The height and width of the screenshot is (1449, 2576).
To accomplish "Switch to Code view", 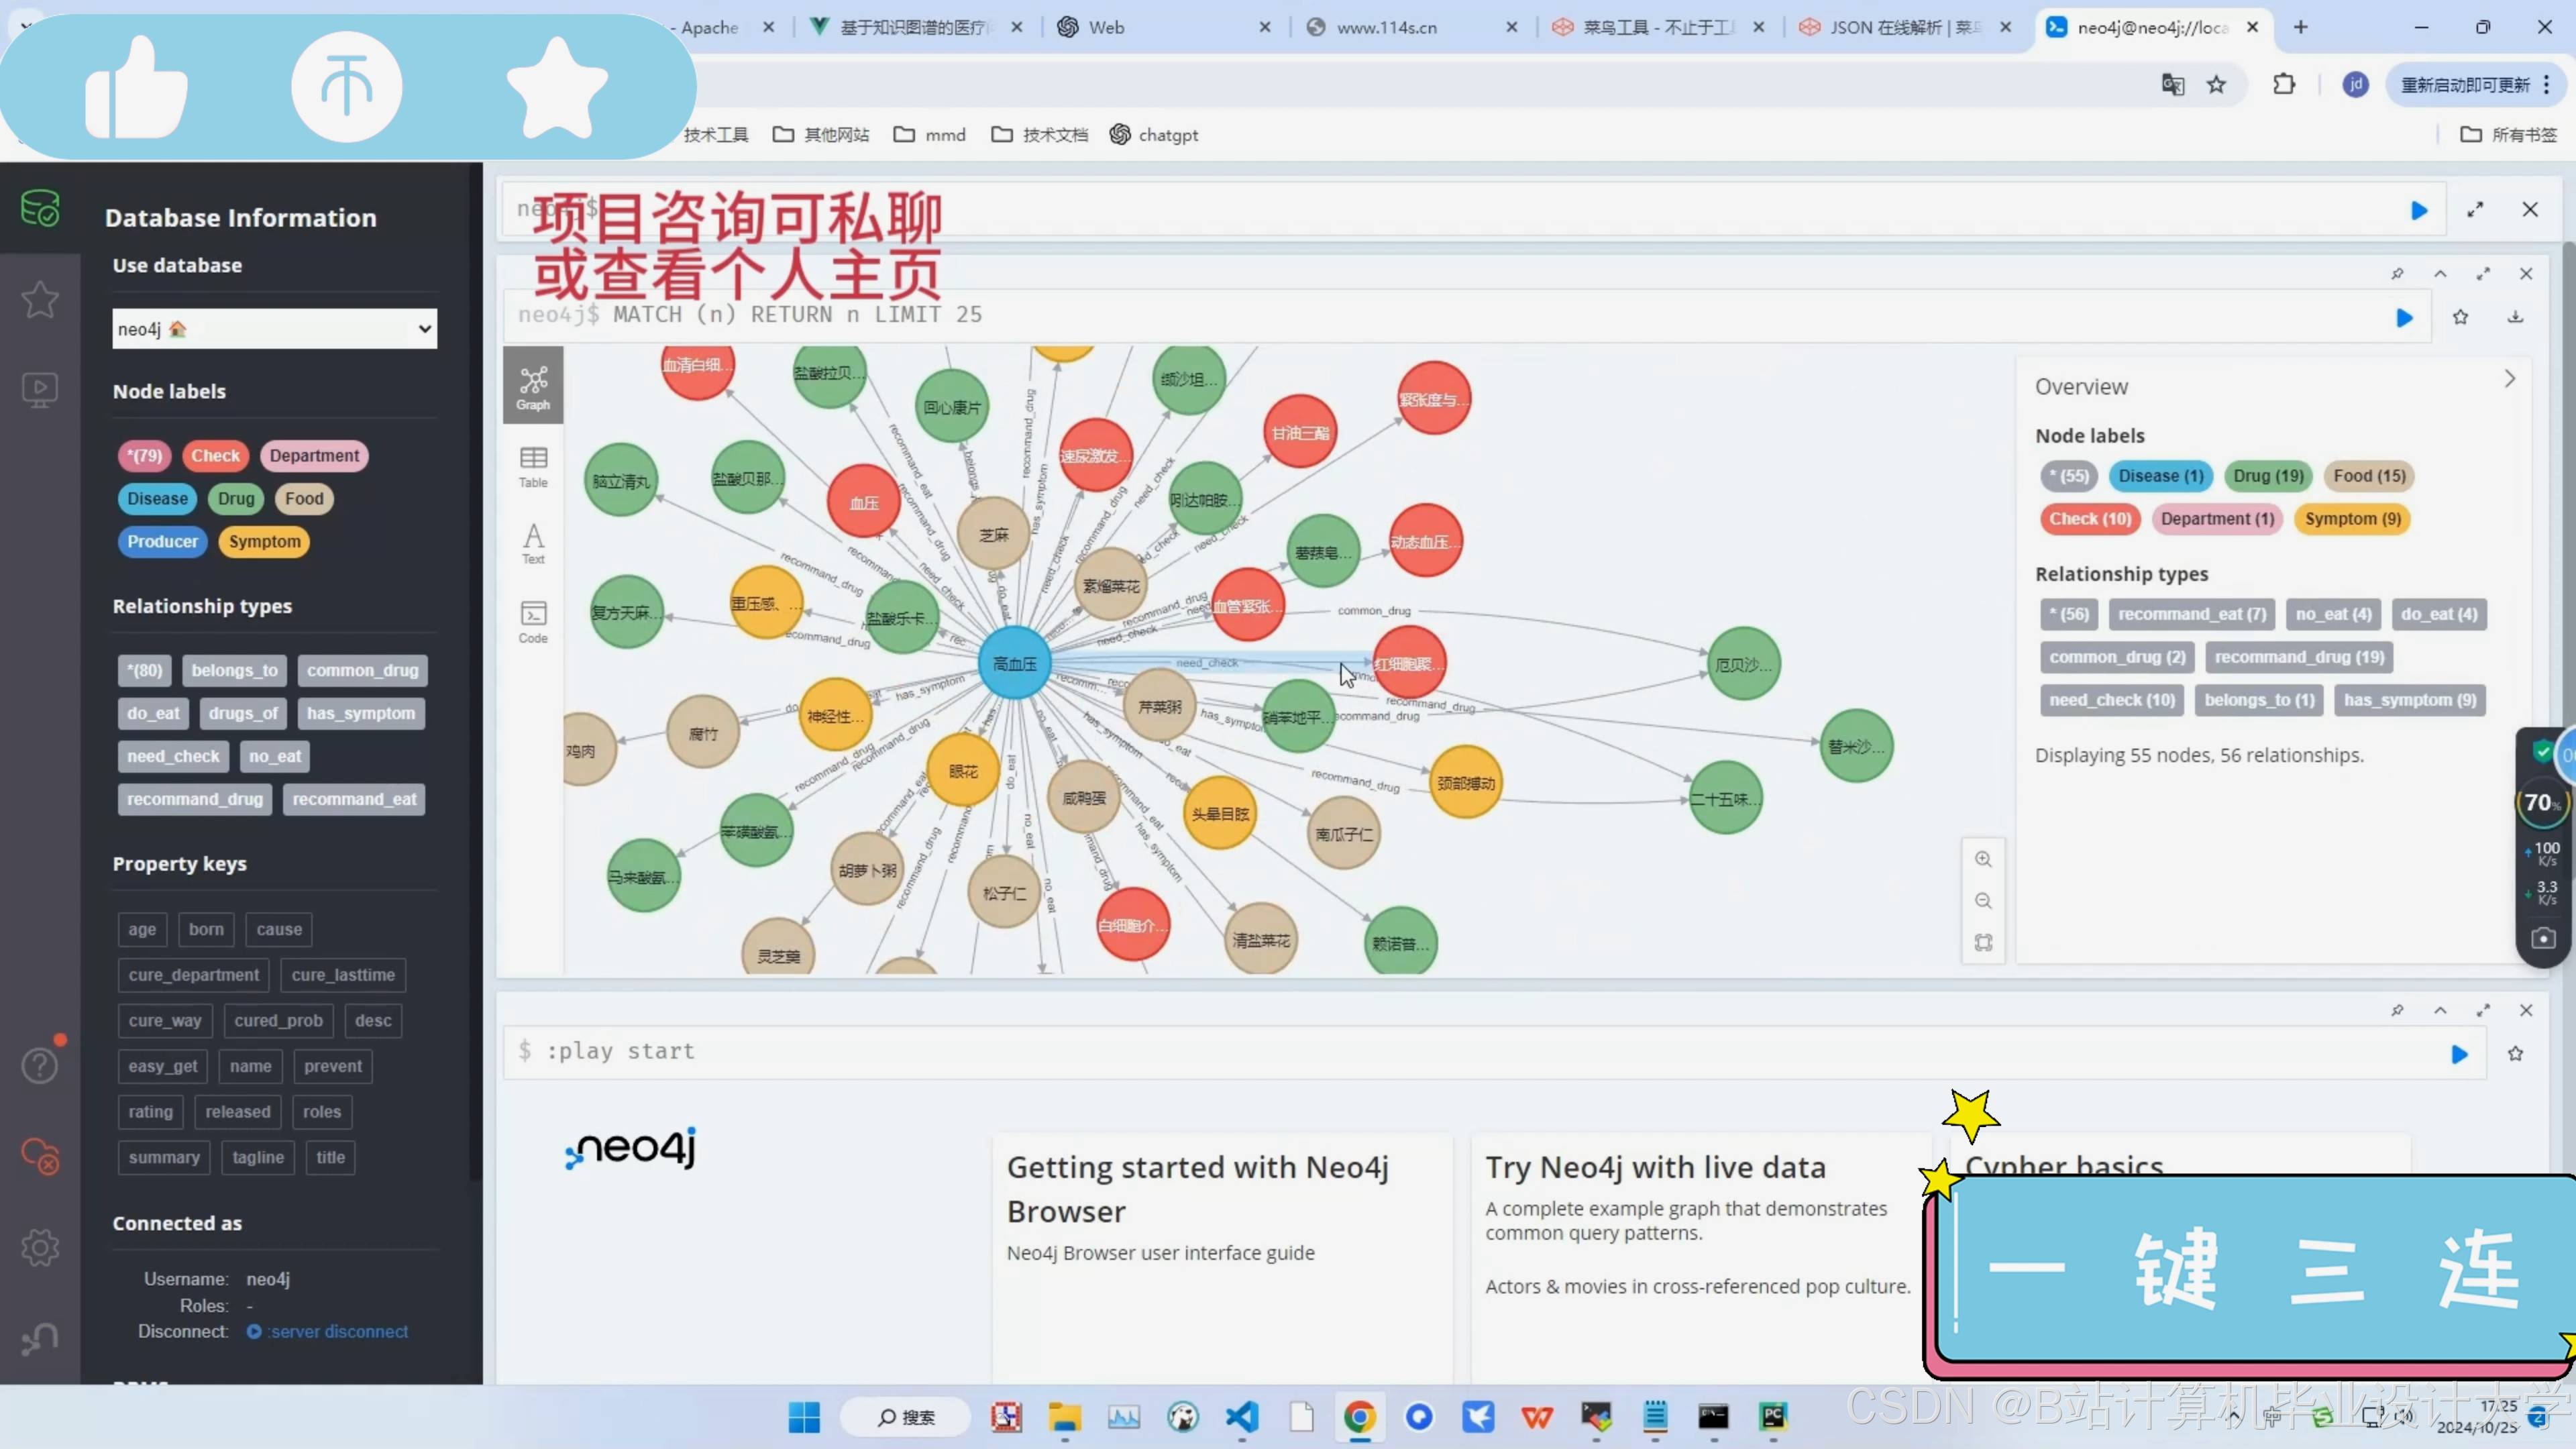I will click(533, 621).
